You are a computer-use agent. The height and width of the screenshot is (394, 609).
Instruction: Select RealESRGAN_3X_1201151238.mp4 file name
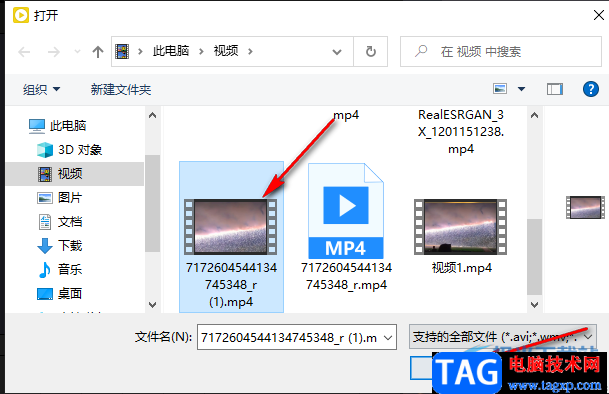(x=461, y=132)
